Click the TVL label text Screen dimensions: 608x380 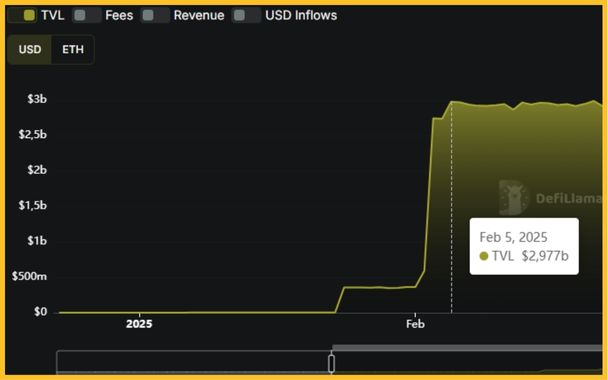(53, 16)
